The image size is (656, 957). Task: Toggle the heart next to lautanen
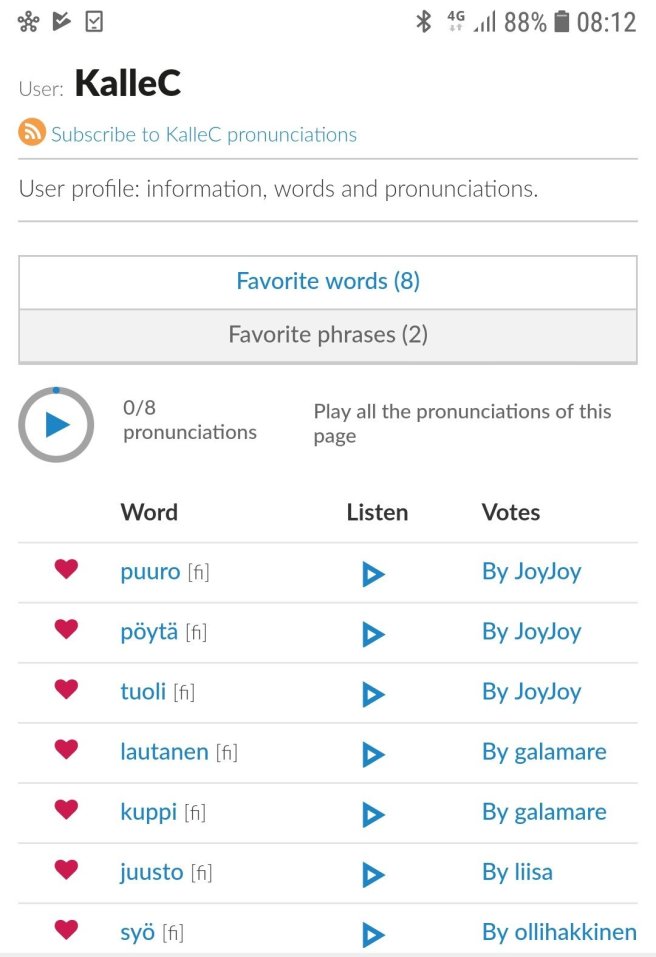[66, 749]
